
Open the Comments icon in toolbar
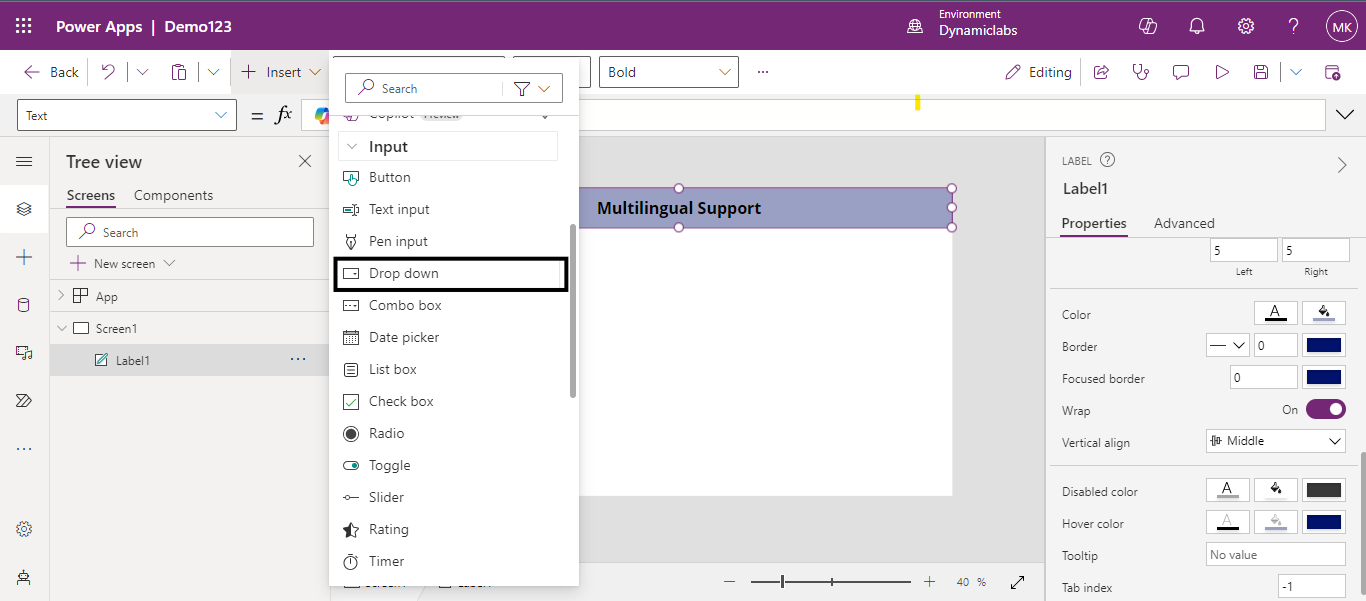(x=1181, y=72)
